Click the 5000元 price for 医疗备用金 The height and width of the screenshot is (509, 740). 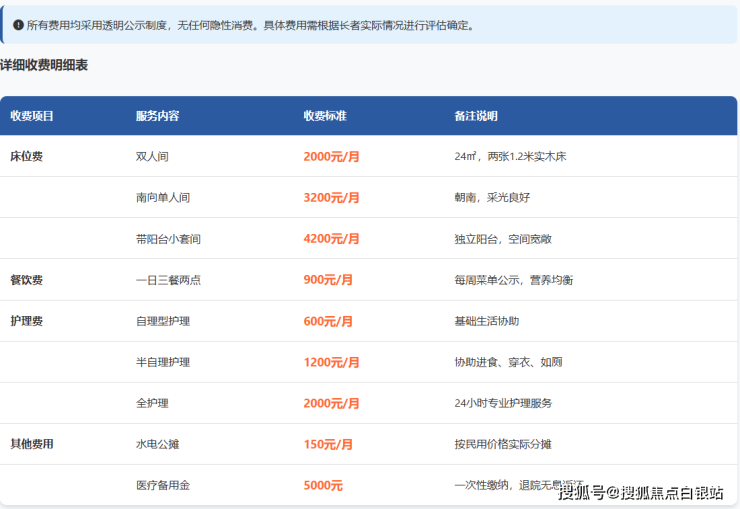point(323,485)
